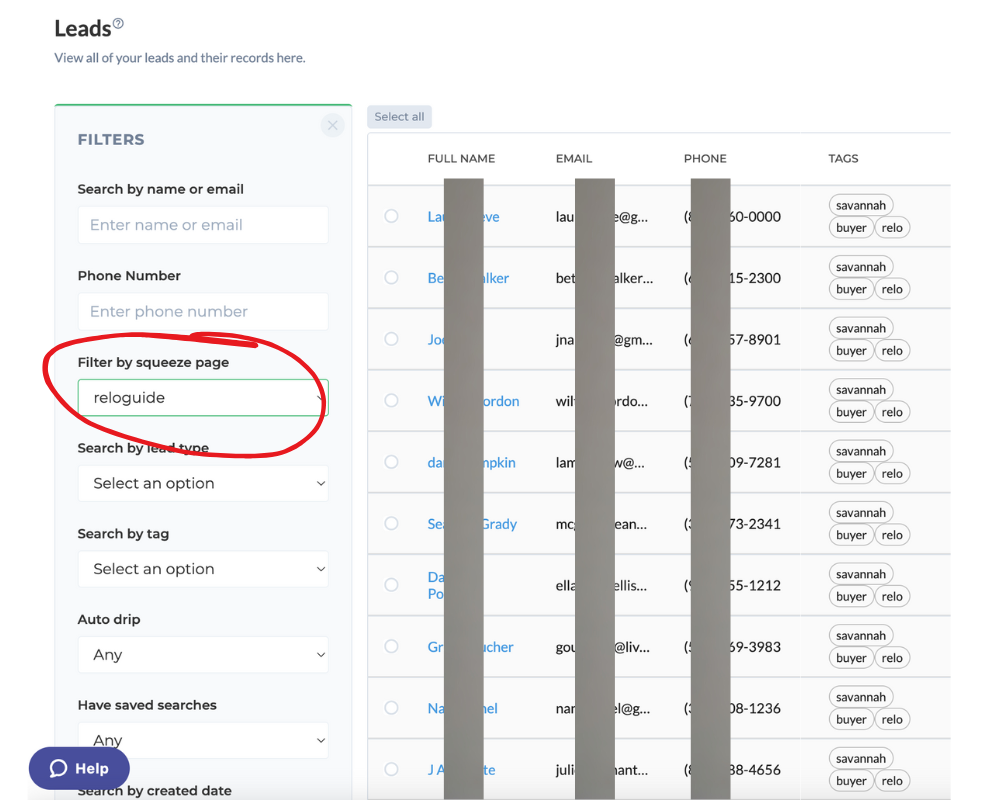Open the Search by lead type dropdown
This screenshot has height=800, width=1000.
coord(203,483)
